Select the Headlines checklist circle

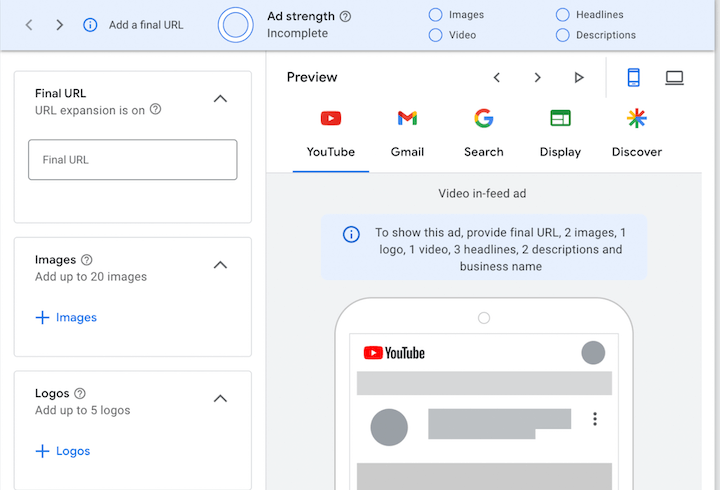[562, 15]
